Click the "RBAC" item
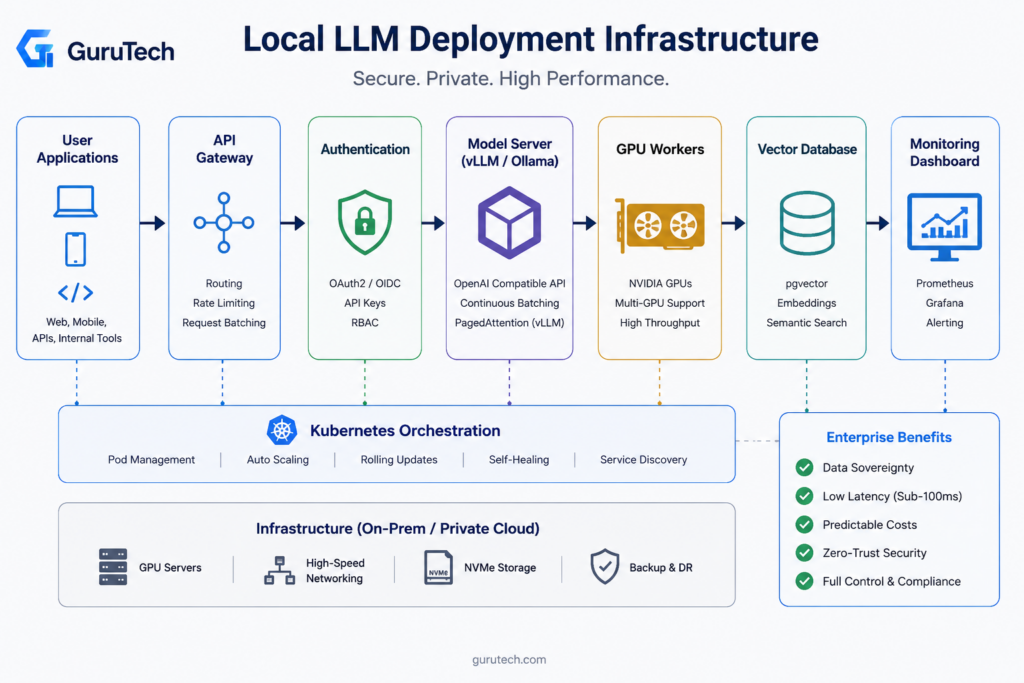The image size is (1024, 683). pyautogui.click(x=364, y=323)
